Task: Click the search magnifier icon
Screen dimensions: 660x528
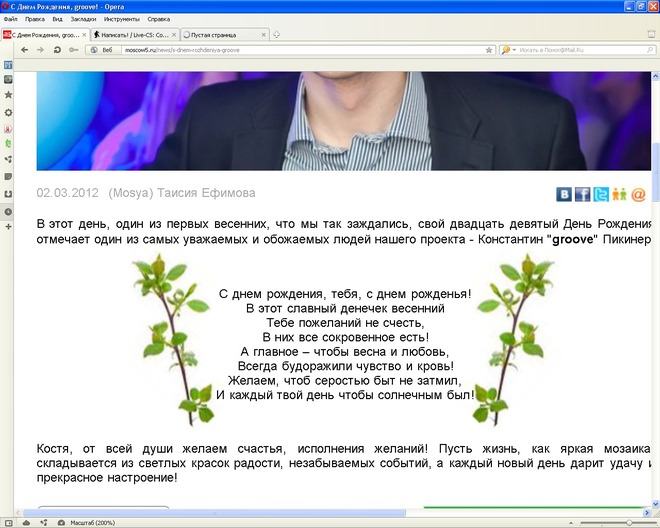Action: (650, 50)
